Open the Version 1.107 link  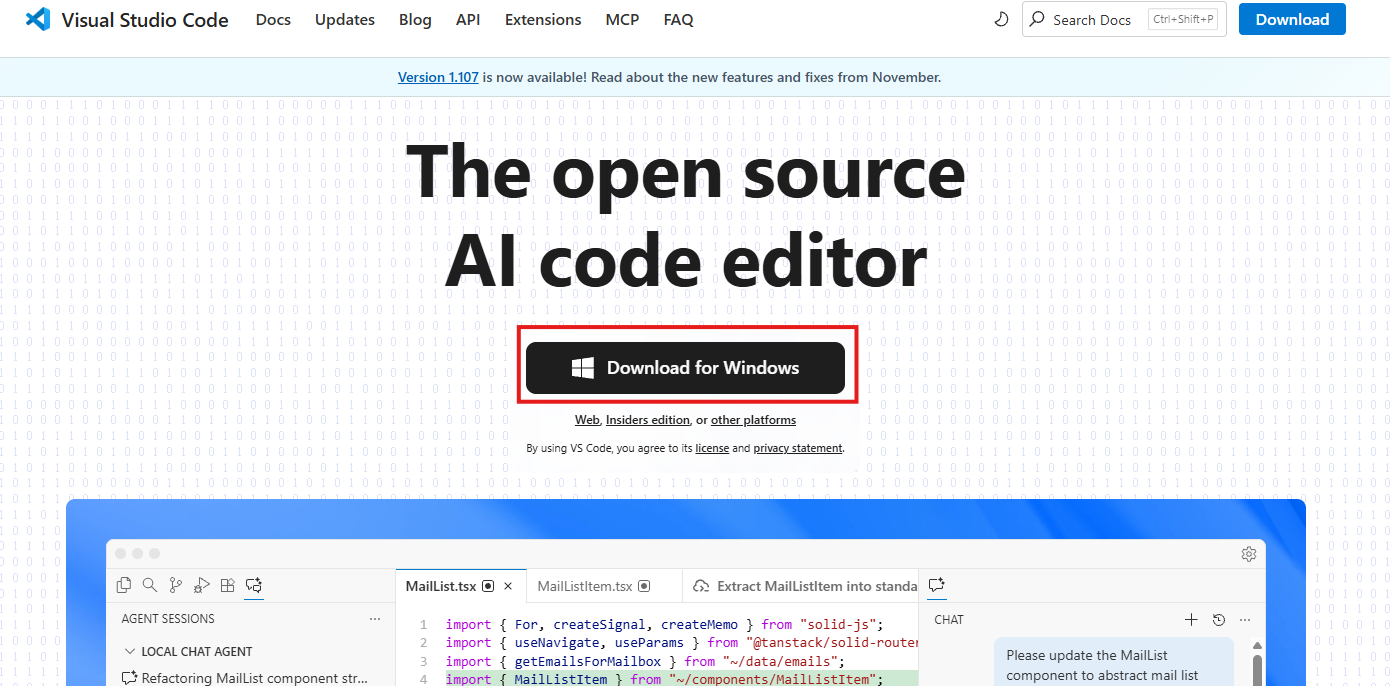[x=438, y=77]
